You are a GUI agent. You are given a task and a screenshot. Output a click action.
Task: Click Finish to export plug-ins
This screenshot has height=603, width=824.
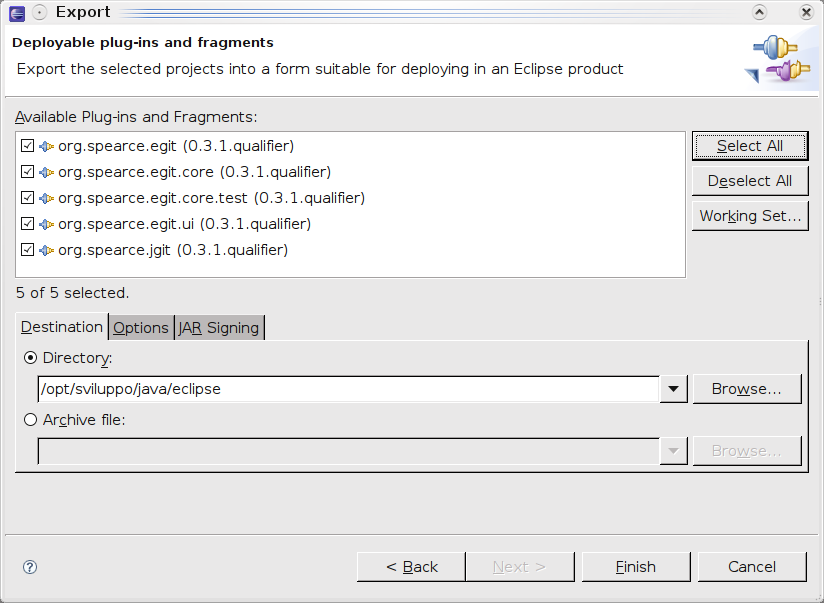click(636, 567)
